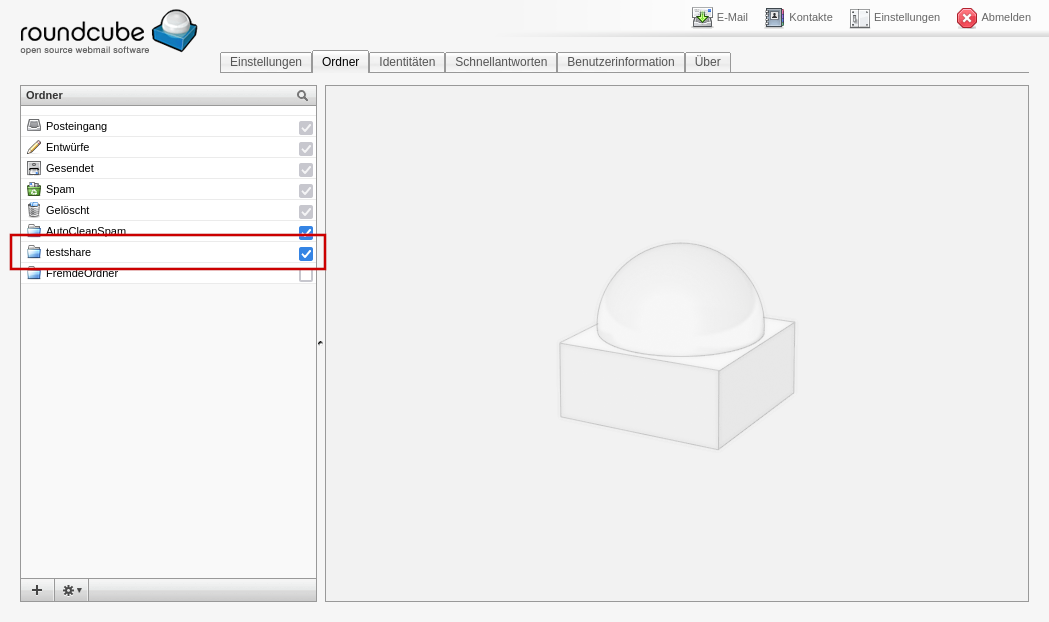Click the Einstellungen icon in top bar
The height and width of the screenshot is (622, 1049).
tap(859, 17)
